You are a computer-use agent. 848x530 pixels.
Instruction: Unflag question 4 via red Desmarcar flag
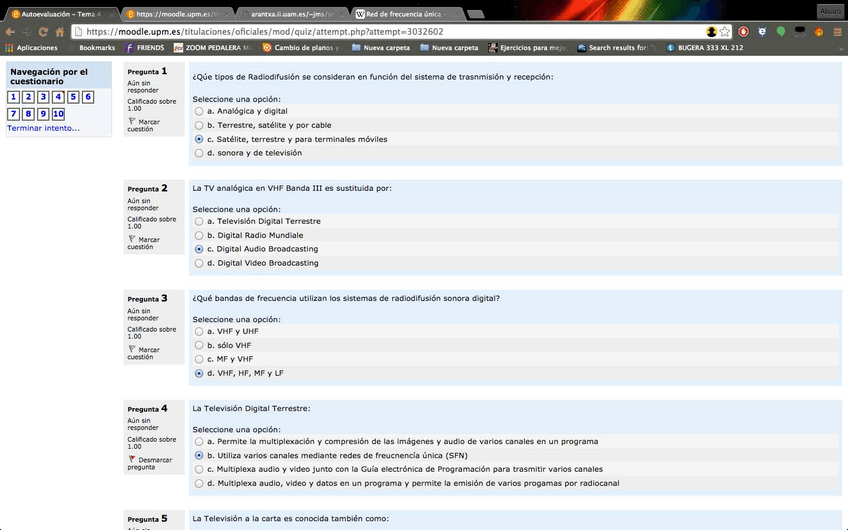(x=131, y=458)
